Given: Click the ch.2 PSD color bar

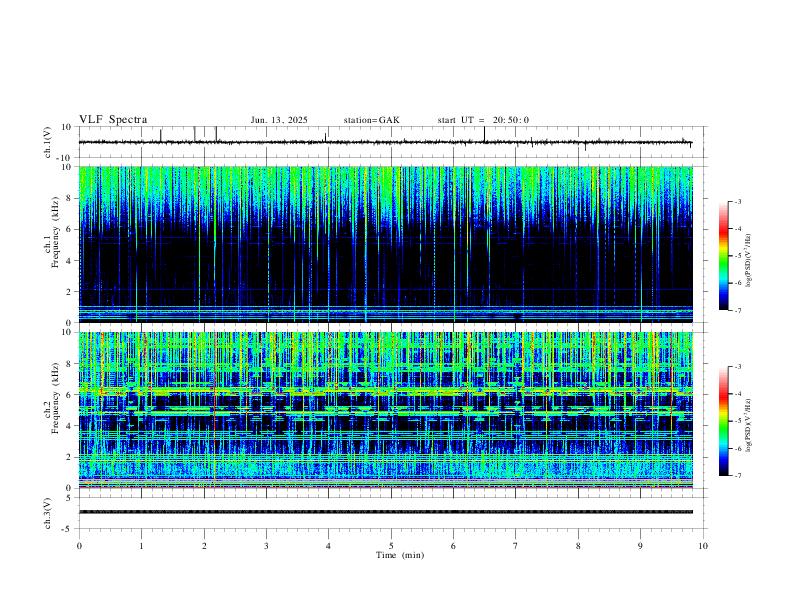Looking at the screenshot, I should tap(723, 421).
